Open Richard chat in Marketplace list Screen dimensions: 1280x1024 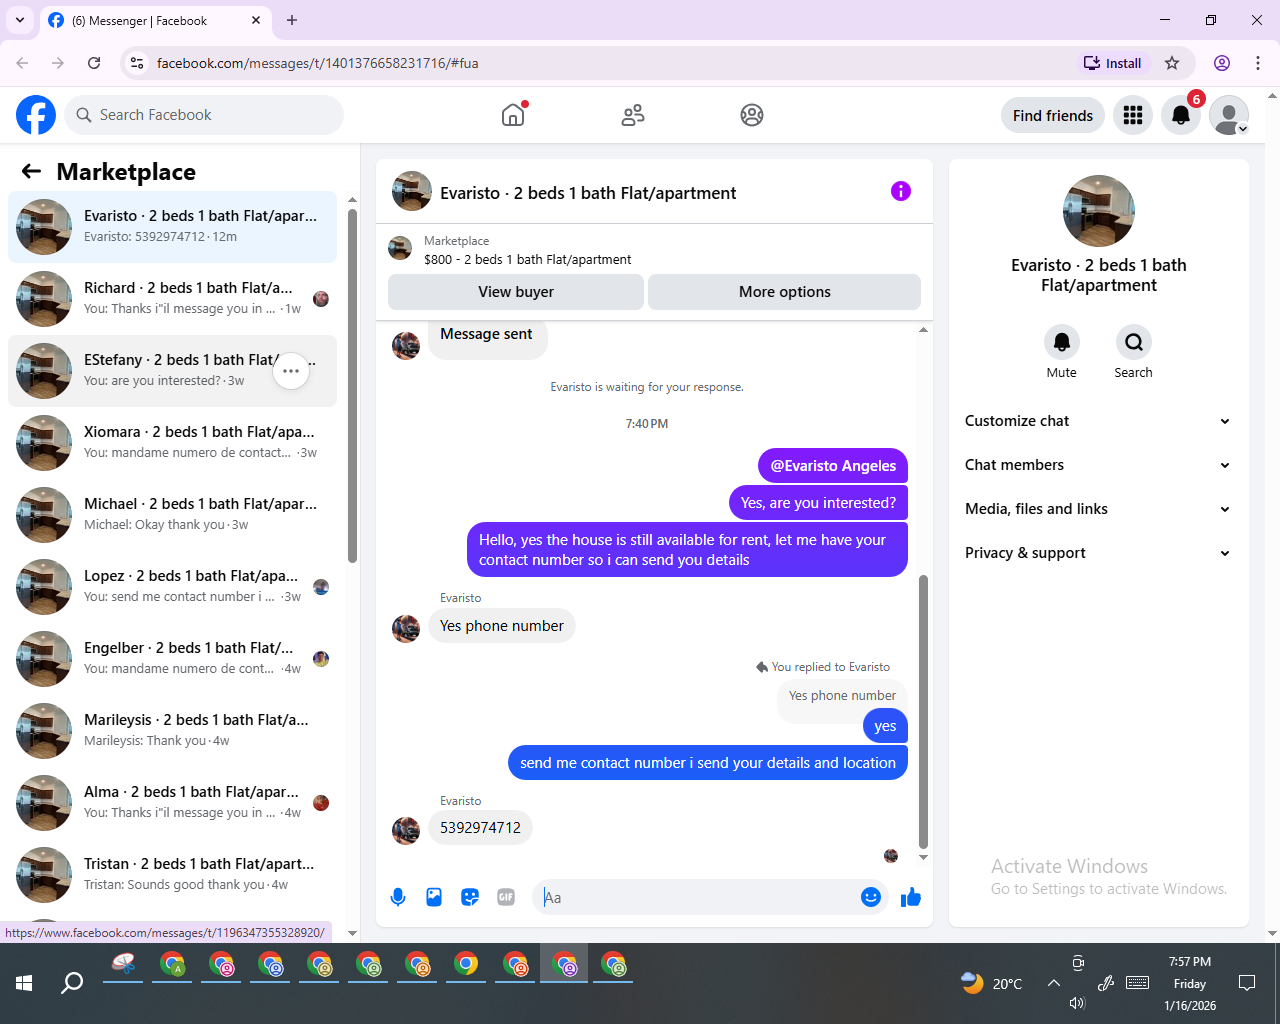point(172,299)
